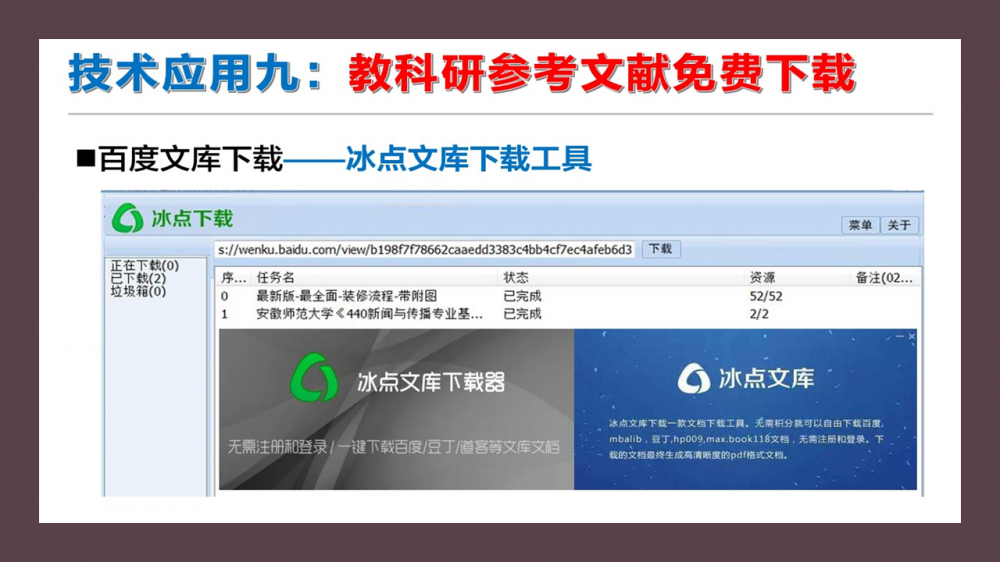Select 已下载(2) in the left panel
This screenshot has height=562, width=1000.
point(139,279)
